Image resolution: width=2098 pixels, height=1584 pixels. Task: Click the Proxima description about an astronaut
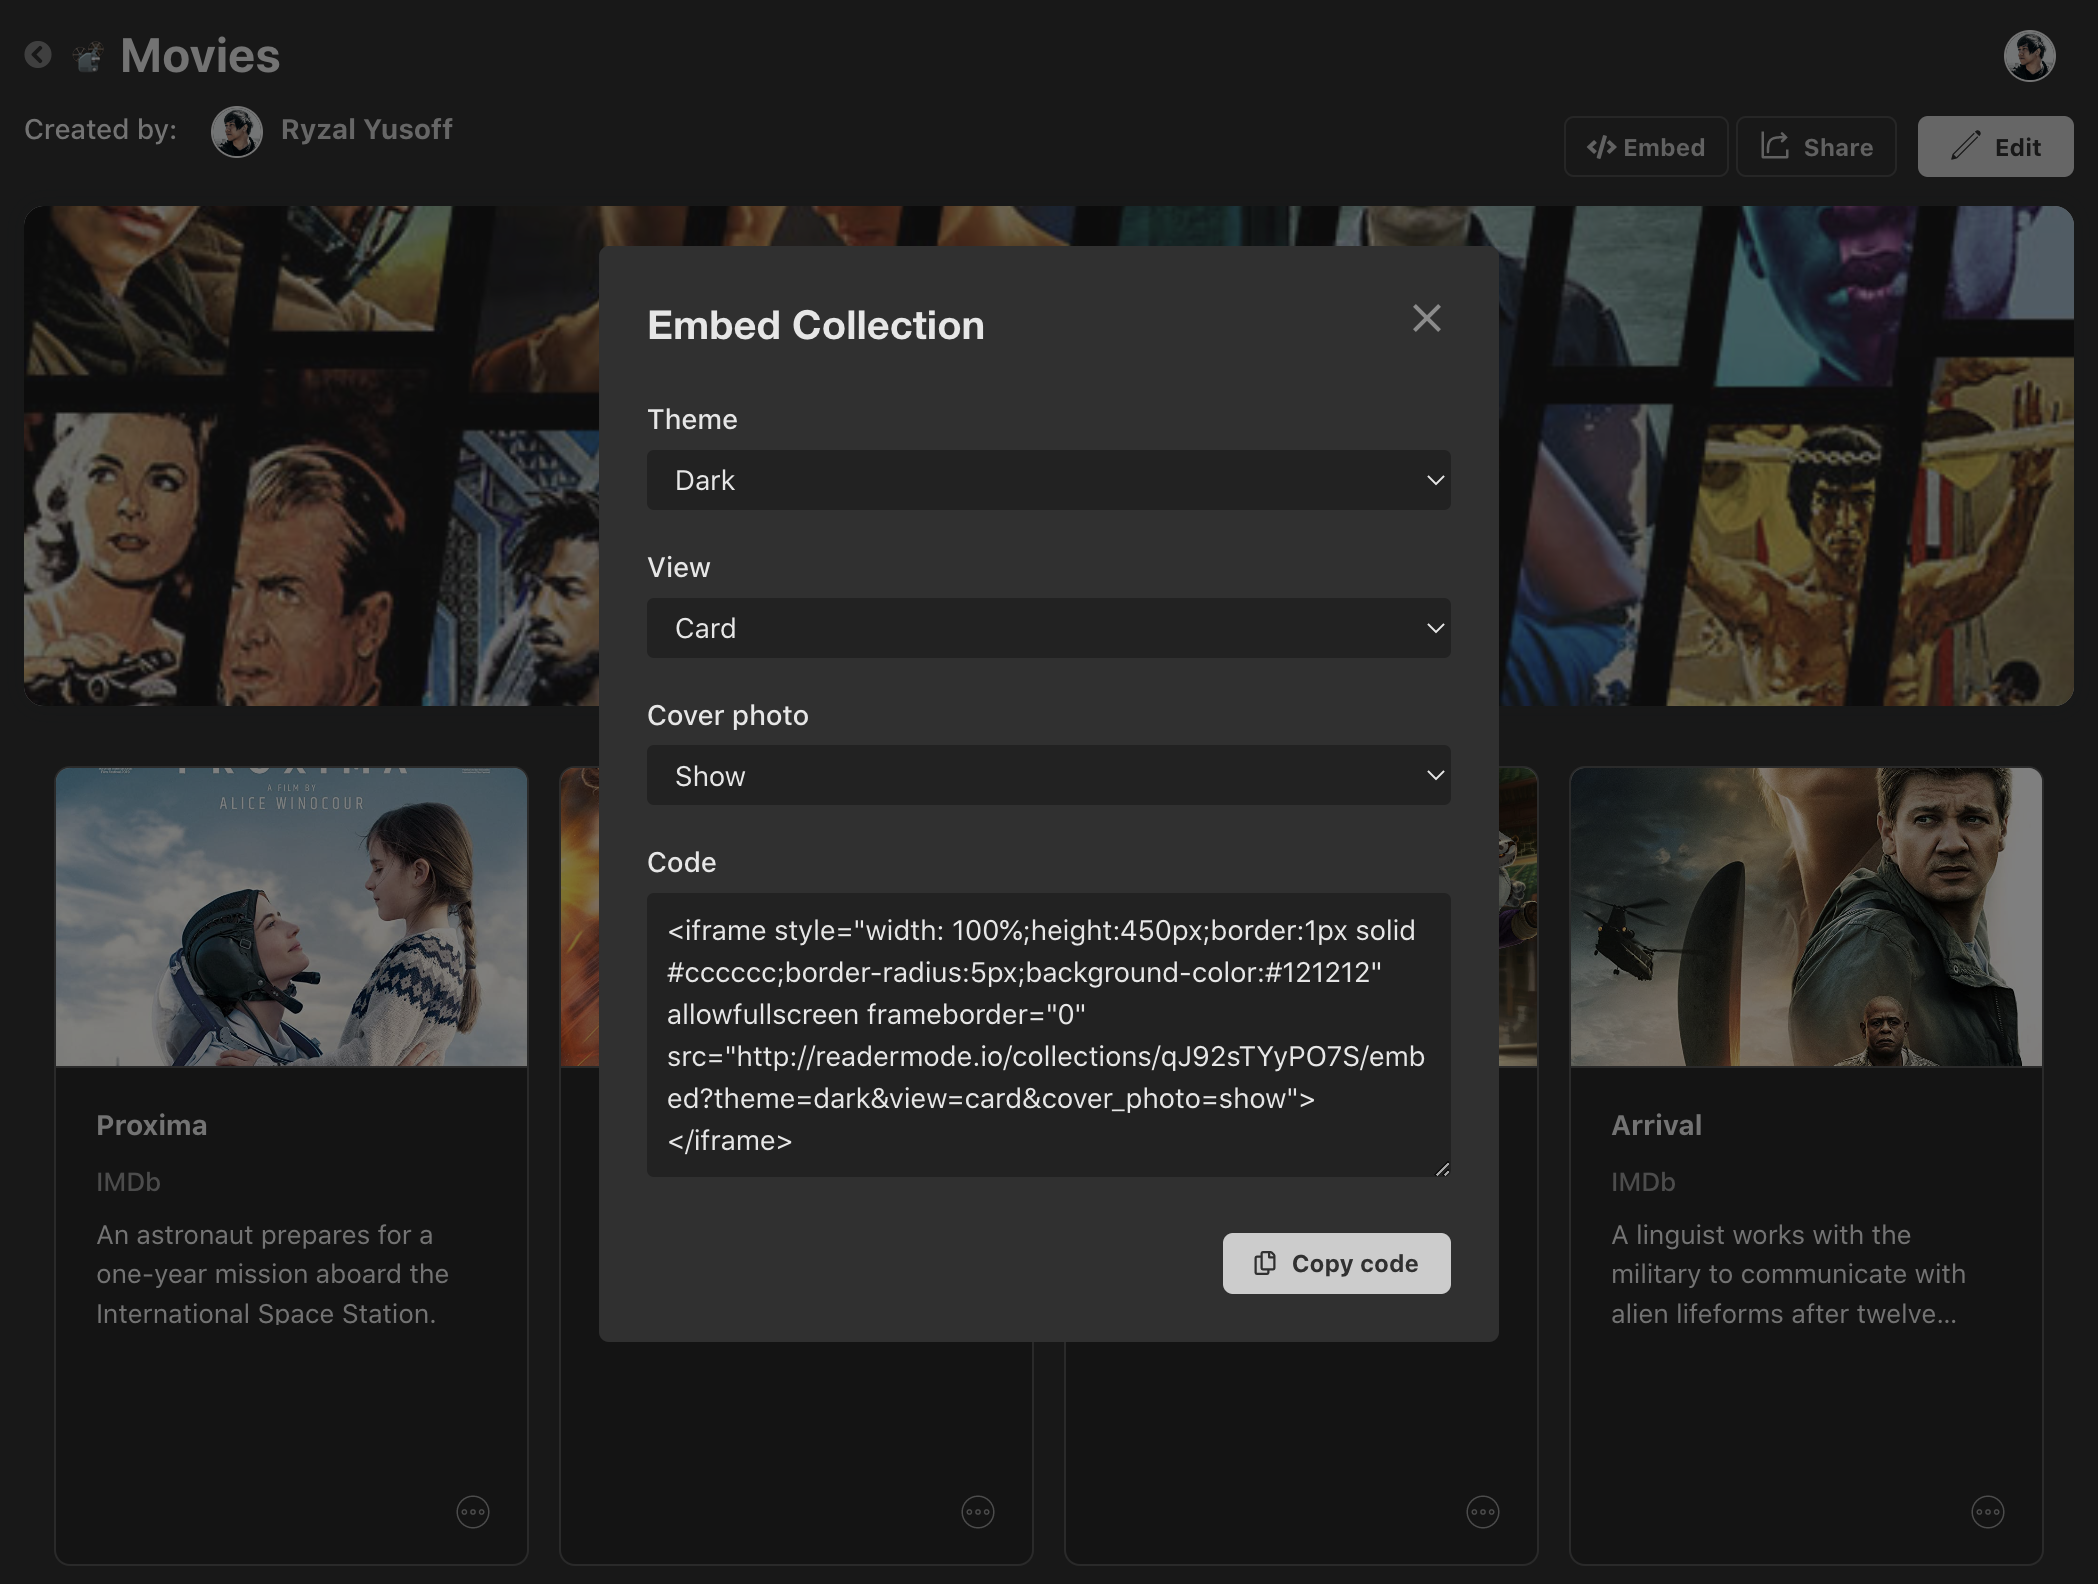(272, 1274)
